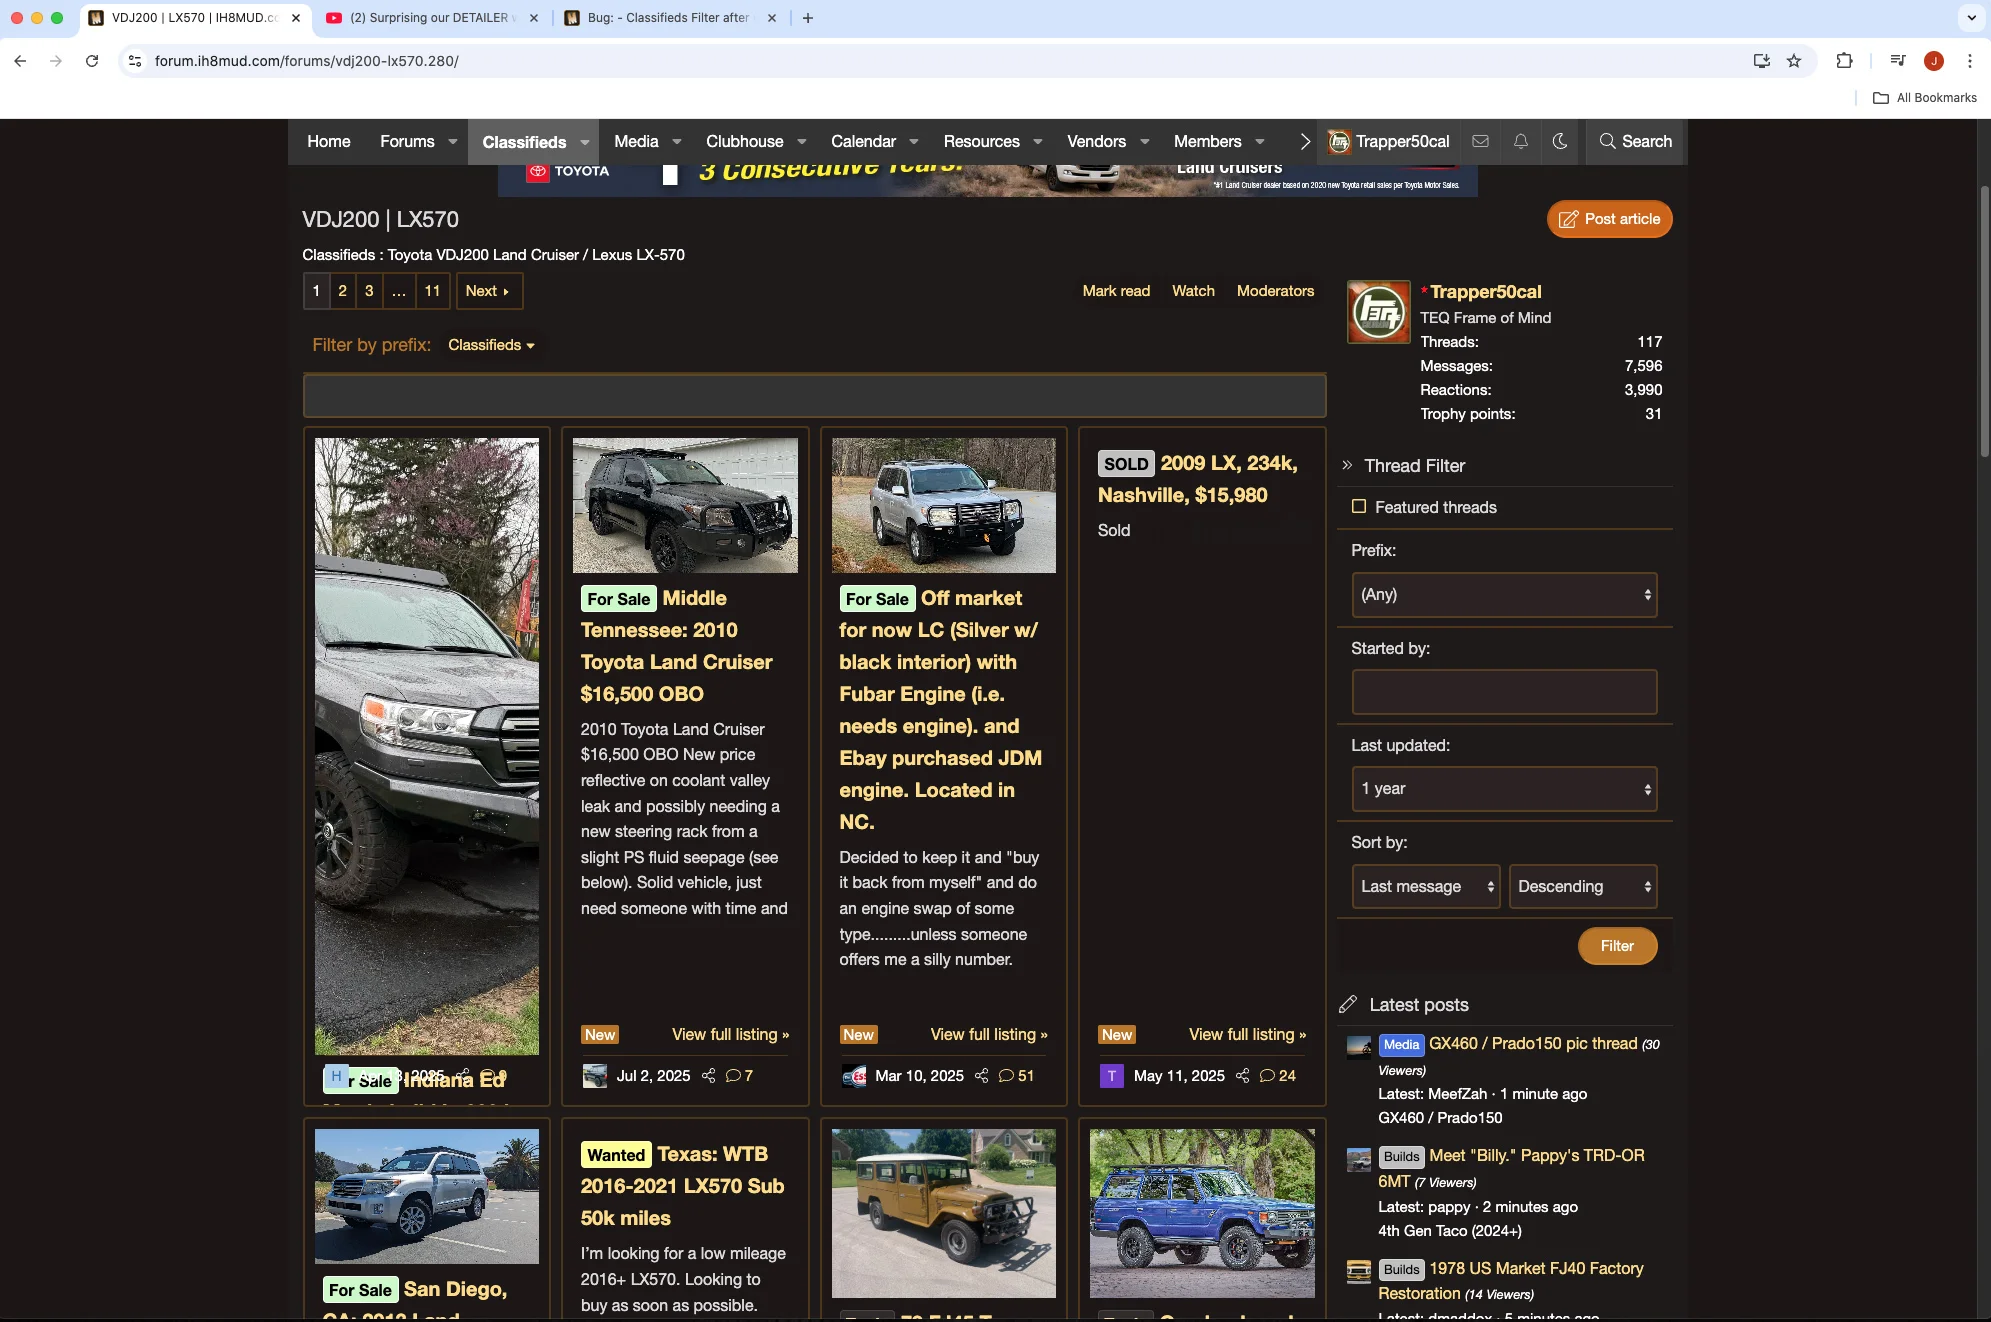Click Mark read link
The image size is (1991, 1322).
click(1116, 291)
